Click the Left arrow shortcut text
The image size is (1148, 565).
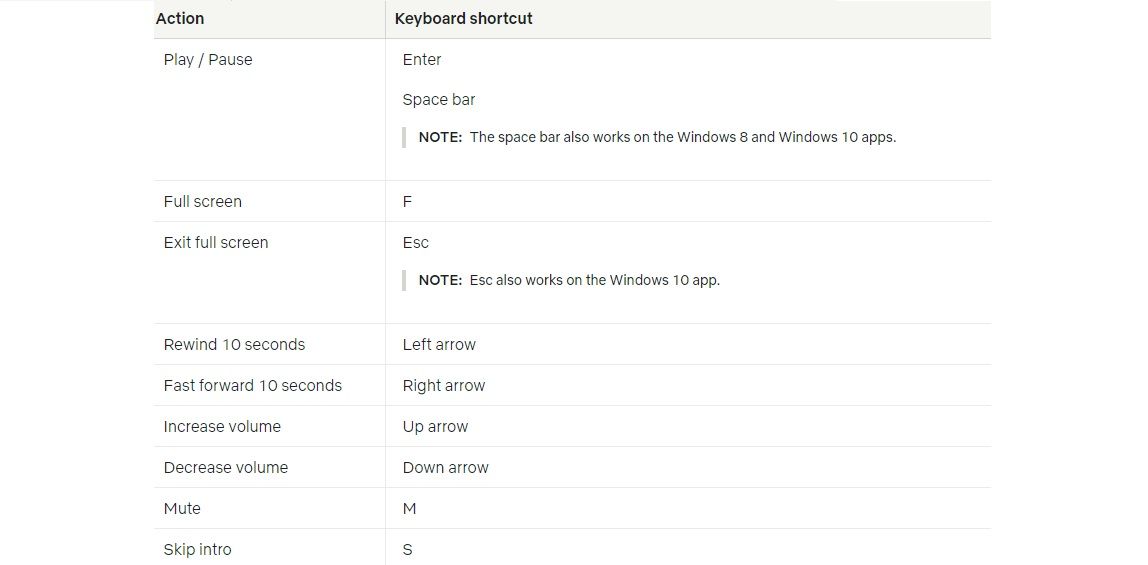point(439,345)
